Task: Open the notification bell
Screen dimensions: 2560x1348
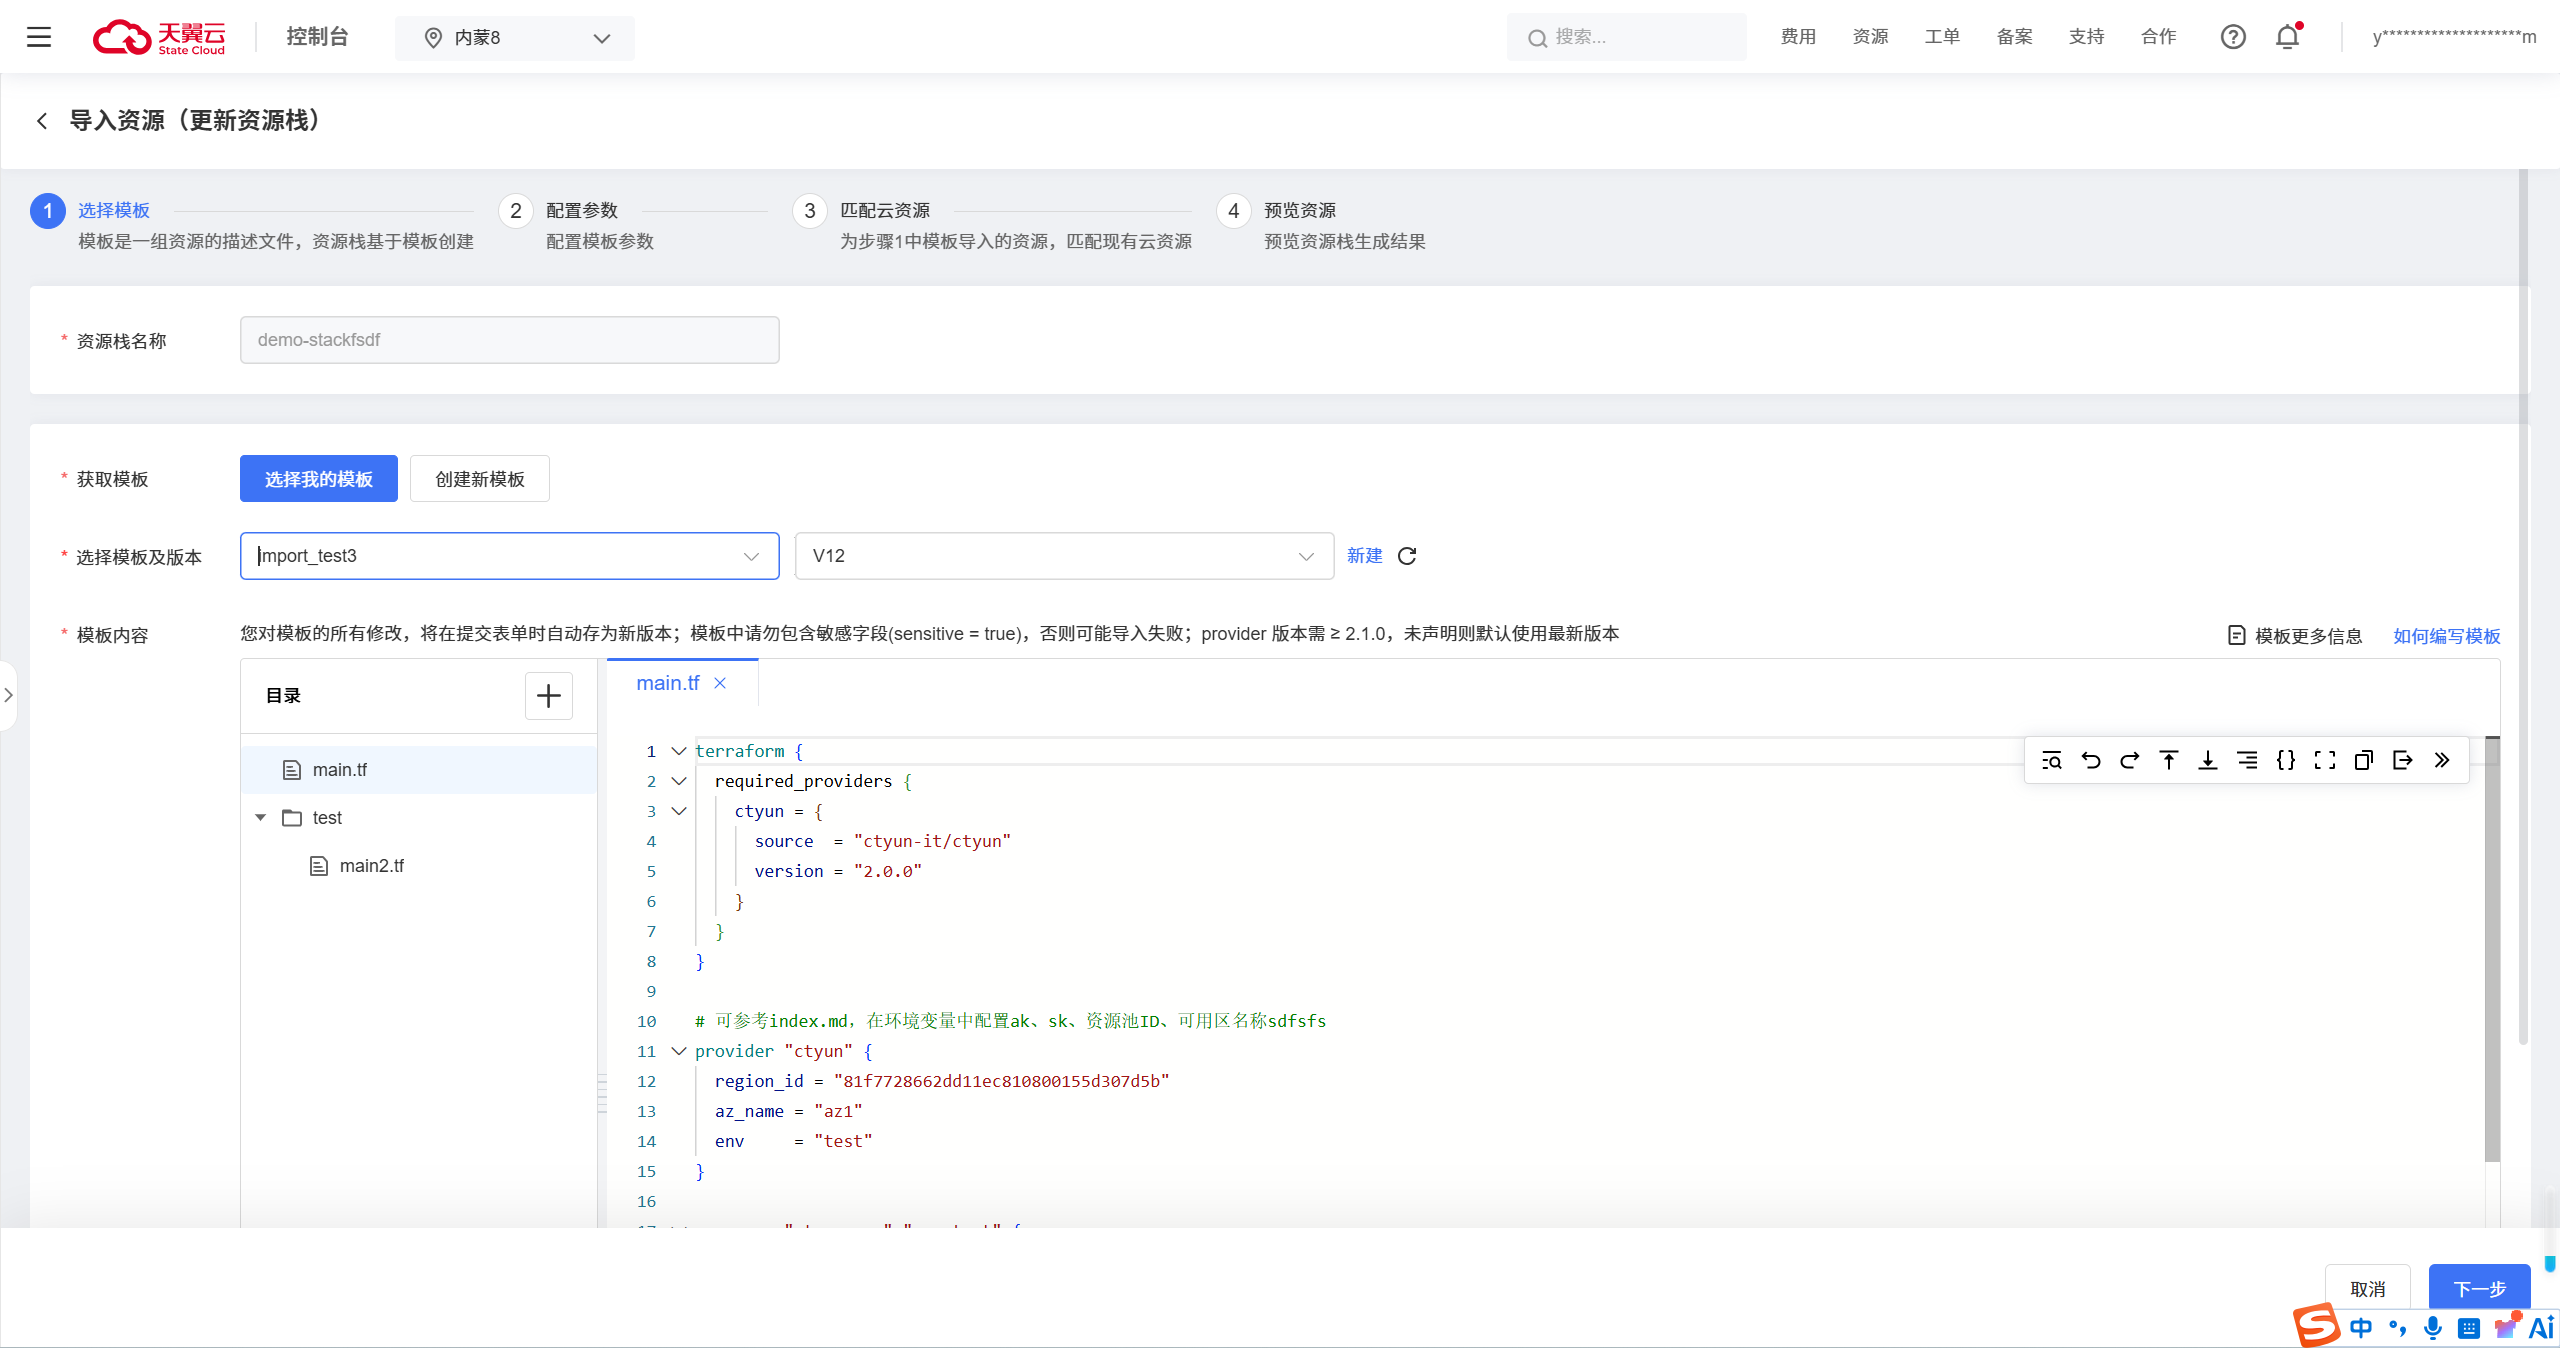Action: [2287, 37]
